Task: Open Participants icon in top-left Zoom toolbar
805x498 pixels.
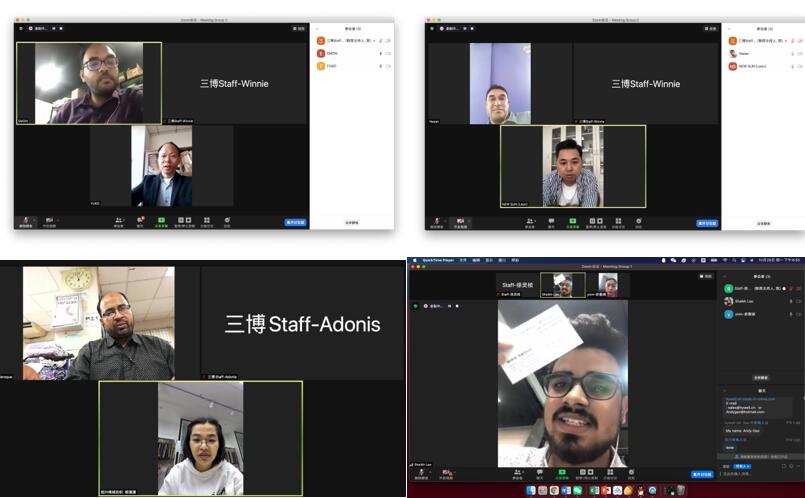Action: pos(118,221)
